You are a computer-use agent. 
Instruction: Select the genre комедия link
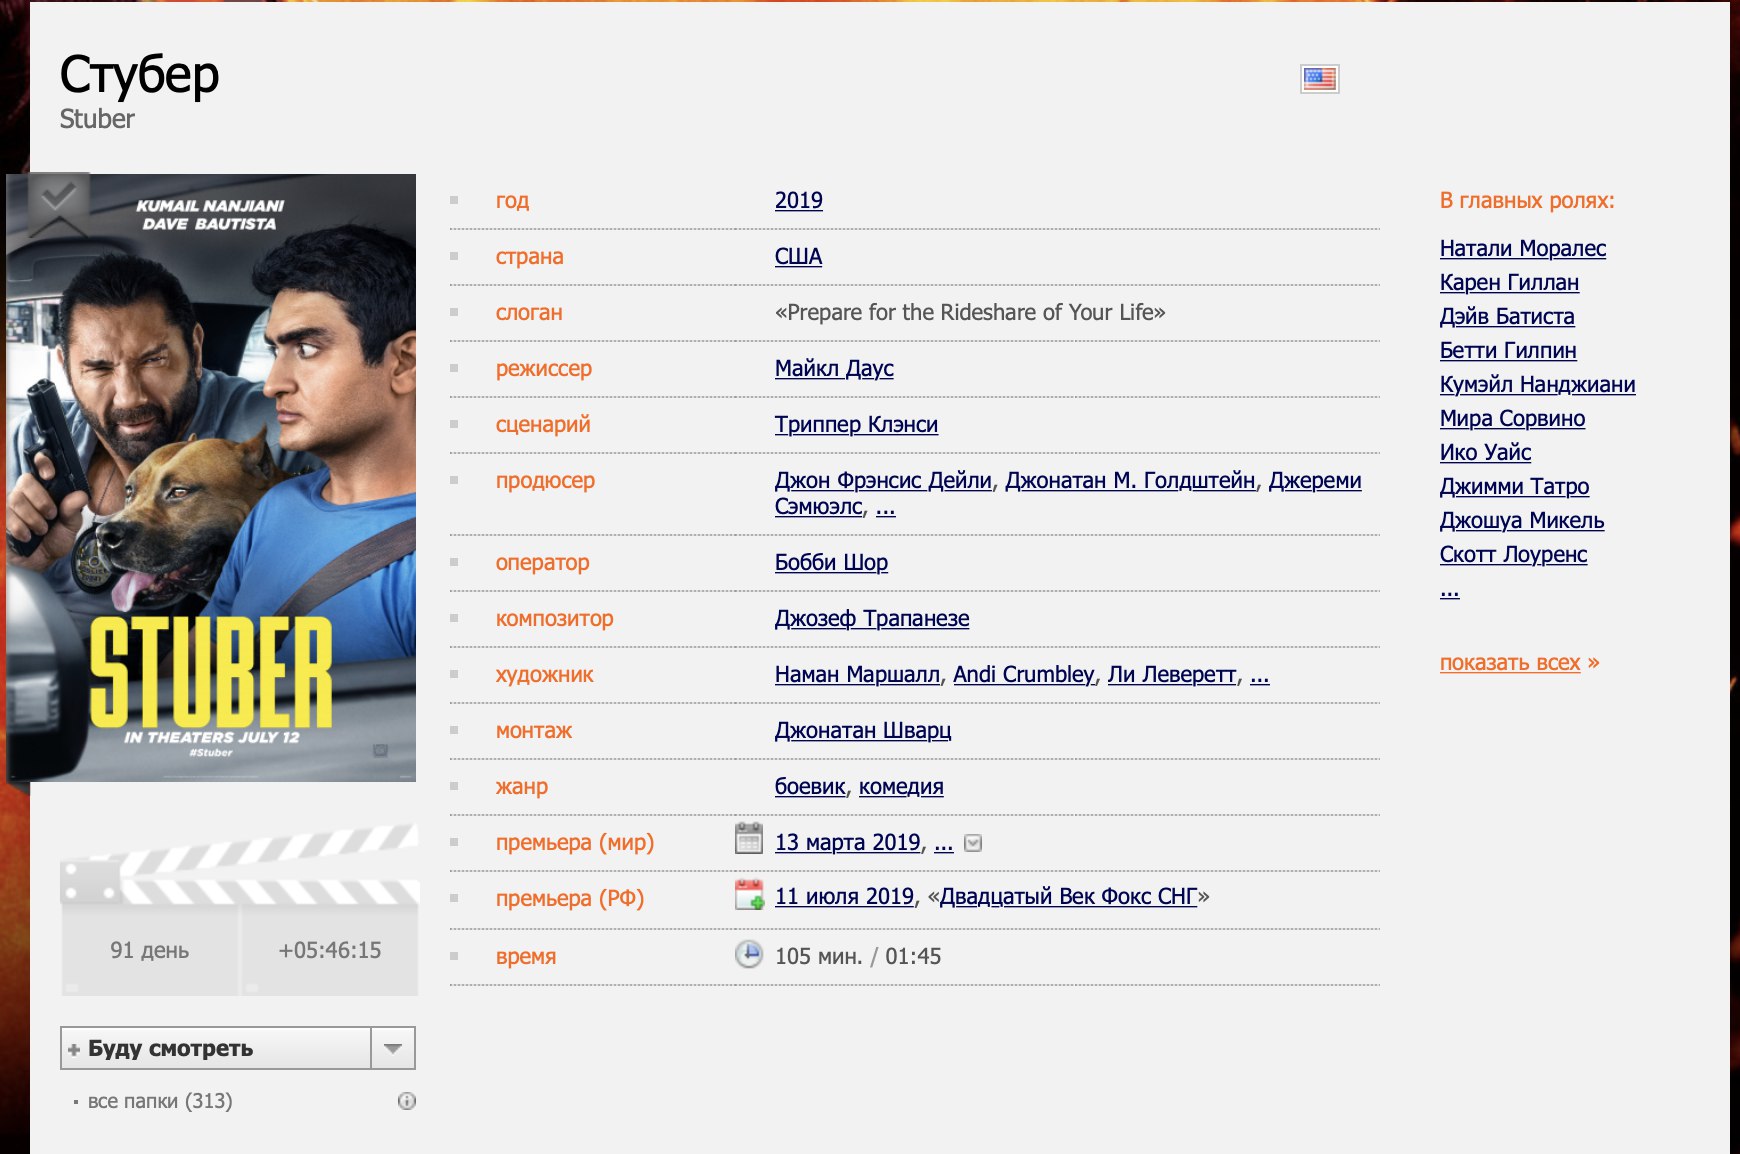click(901, 786)
